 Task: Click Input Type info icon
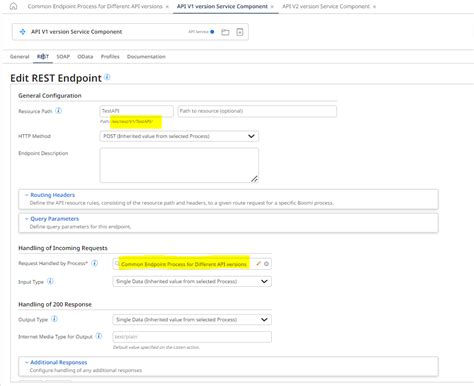pyautogui.click(x=50, y=281)
